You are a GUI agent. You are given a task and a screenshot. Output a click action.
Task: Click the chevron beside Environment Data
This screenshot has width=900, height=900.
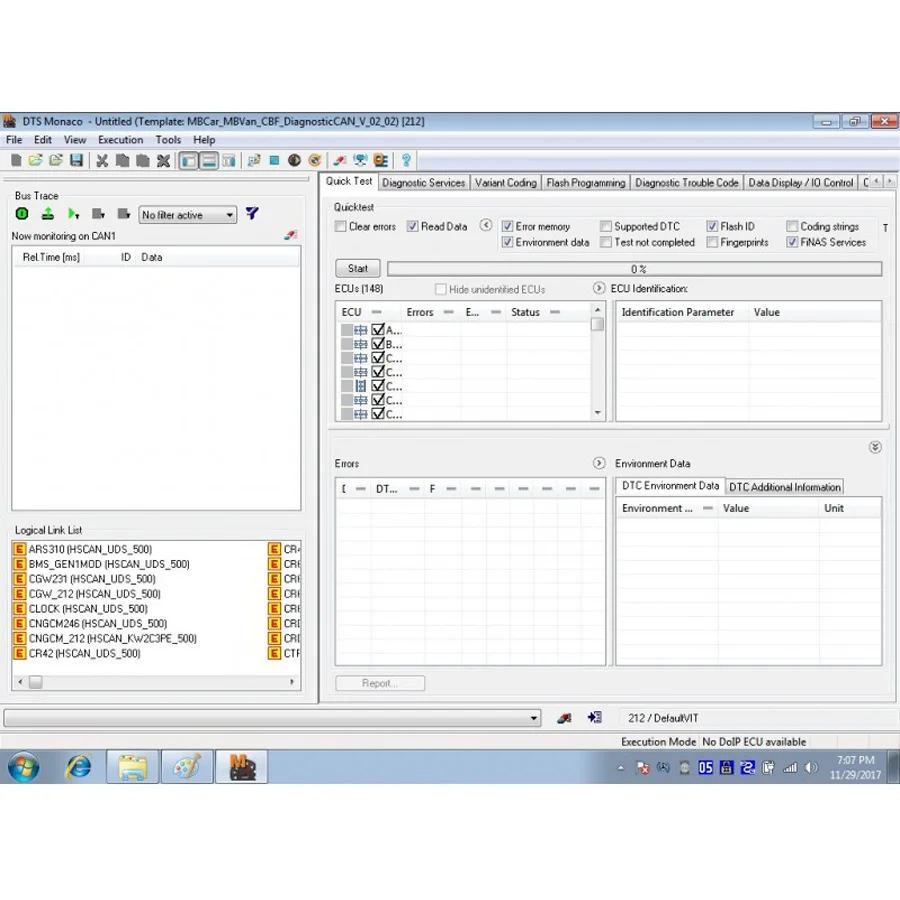tap(599, 463)
